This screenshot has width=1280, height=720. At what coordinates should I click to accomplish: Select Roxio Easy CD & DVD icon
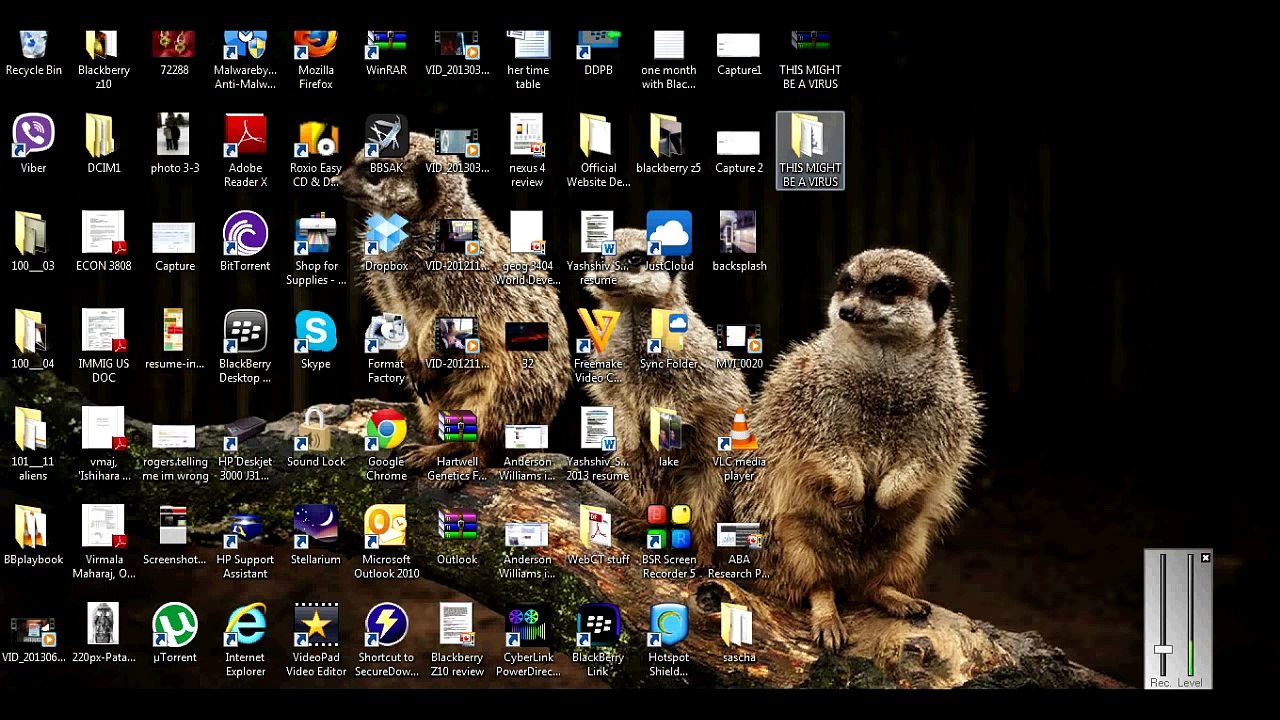tap(316, 152)
